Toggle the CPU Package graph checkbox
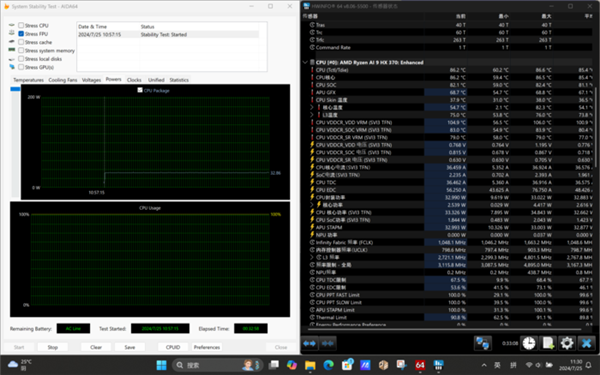Screen dimensions: 600x375 coord(140,90)
